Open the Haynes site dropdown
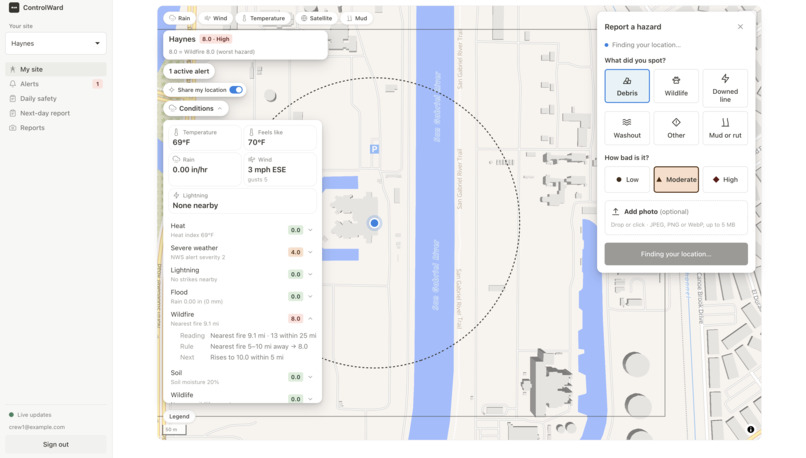Screen dimensions: 806x458 pos(56,44)
